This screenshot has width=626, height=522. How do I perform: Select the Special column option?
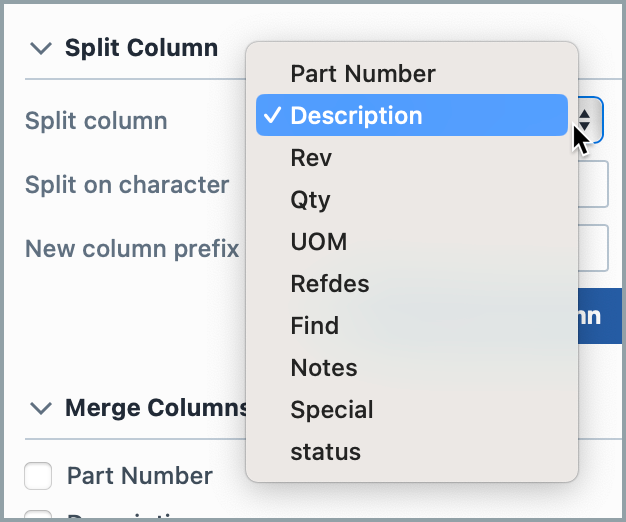pos(412,410)
